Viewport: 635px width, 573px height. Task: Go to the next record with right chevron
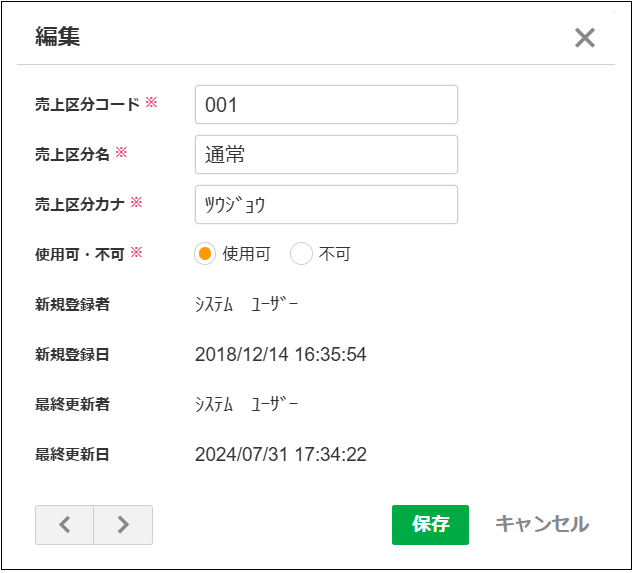[x=123, y=525]
